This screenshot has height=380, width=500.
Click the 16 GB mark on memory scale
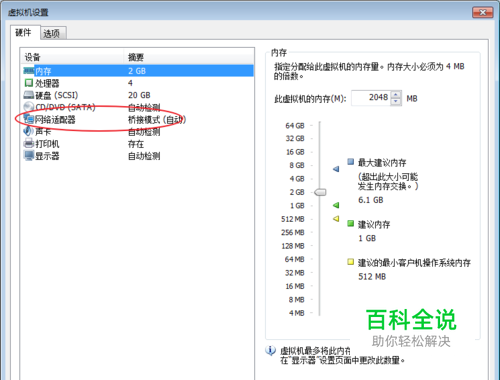(295, 152)
